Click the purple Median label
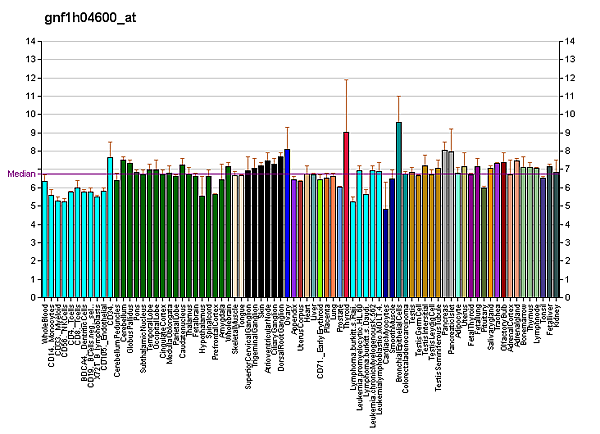Screen dimensions: 600x434 pyautogui.click(x=22, y=173)
